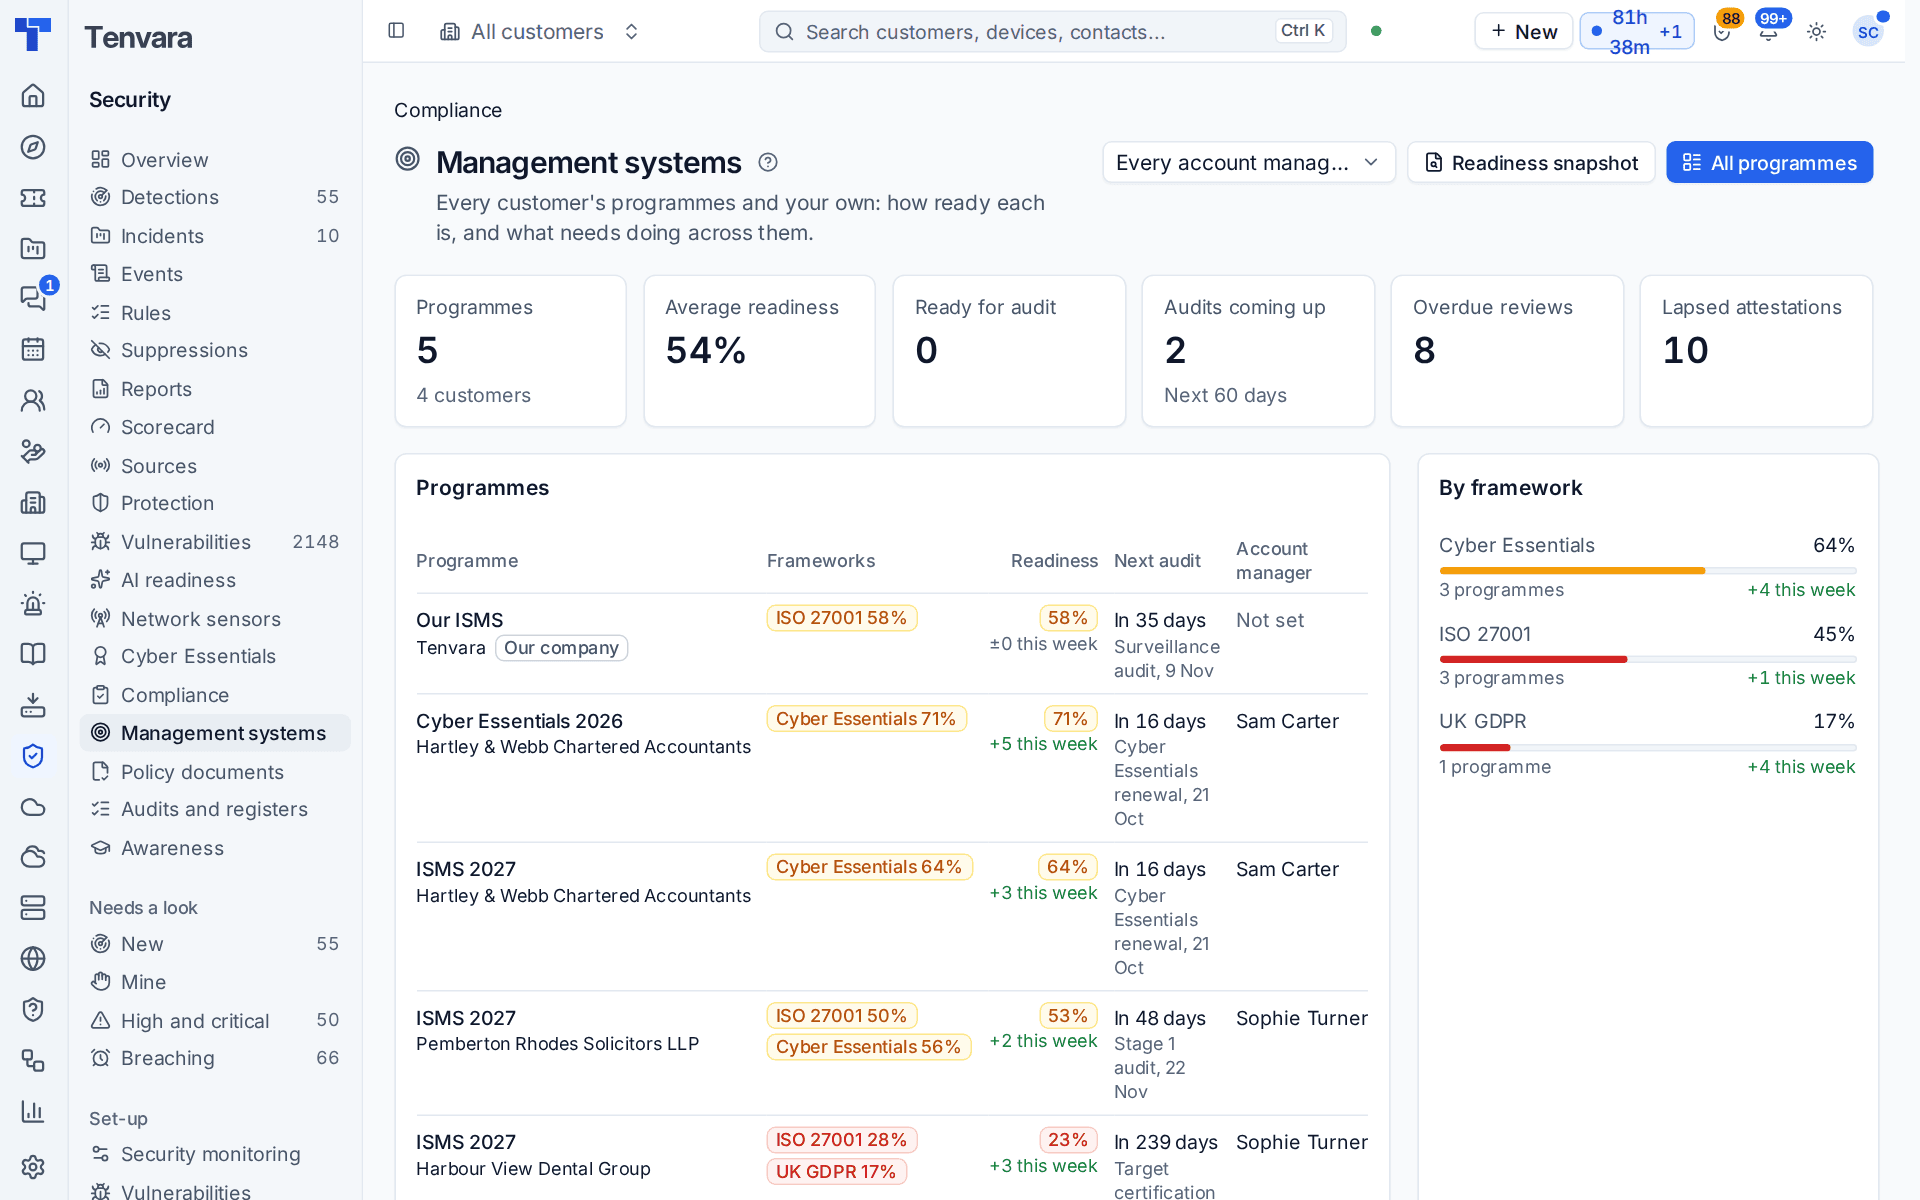This screenshot has height=1200, width=1920.
Task: Click the Readiness snapshot button
Action: pos(1531,162)
